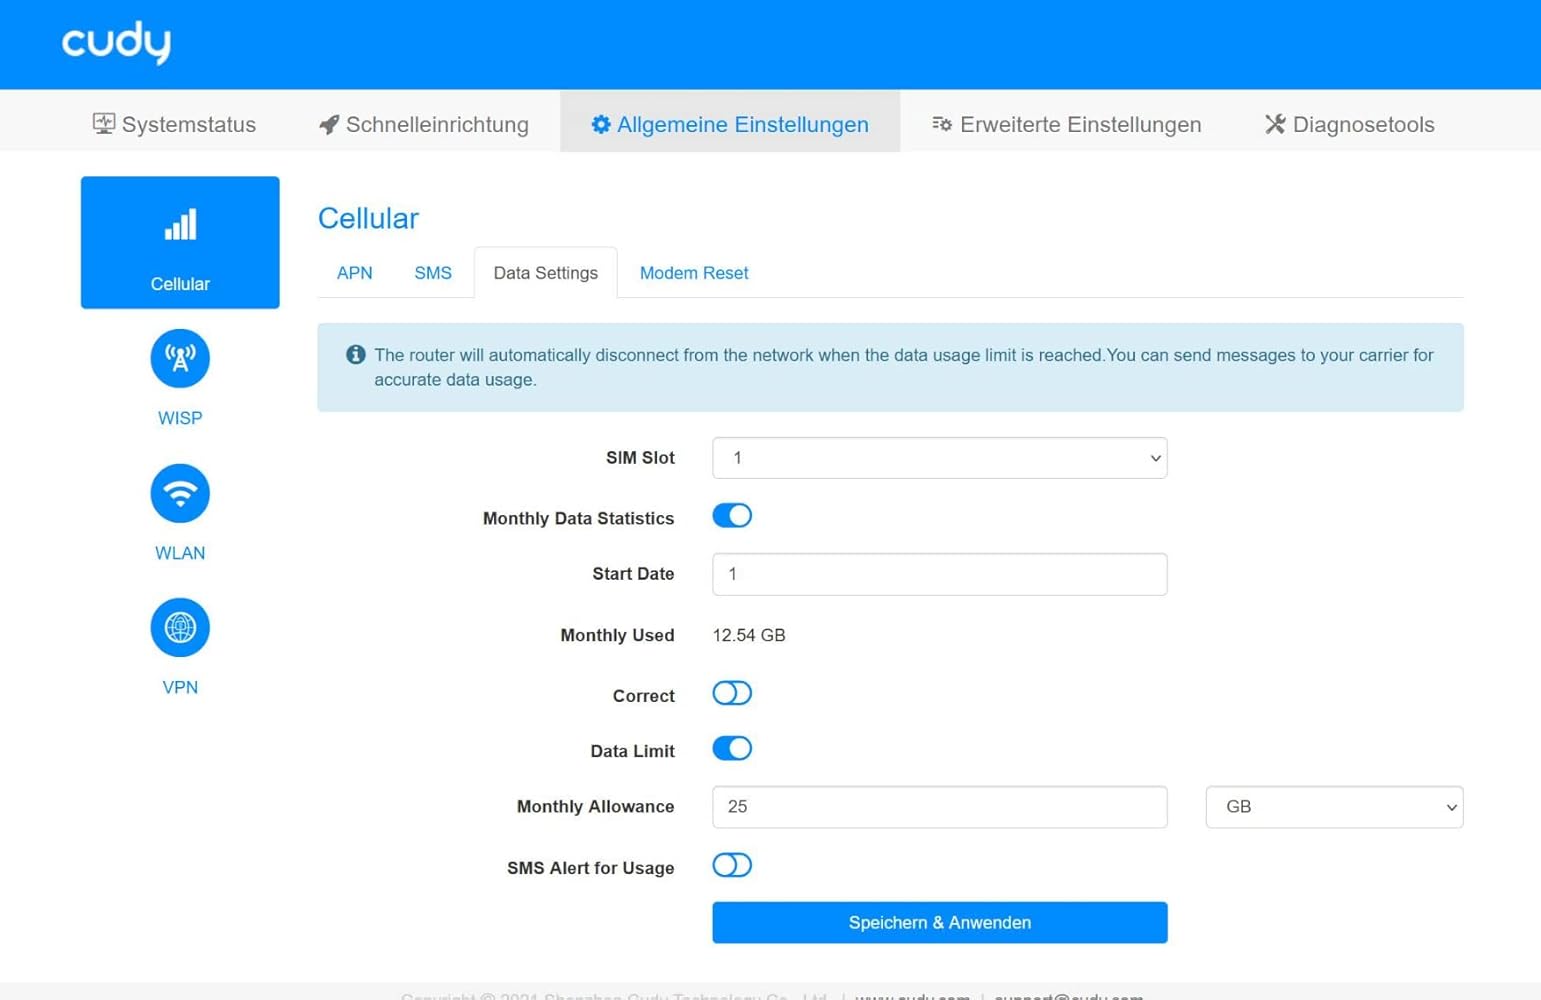
Task: Turn off the Data Limit switch
Action: pos(731,749)
